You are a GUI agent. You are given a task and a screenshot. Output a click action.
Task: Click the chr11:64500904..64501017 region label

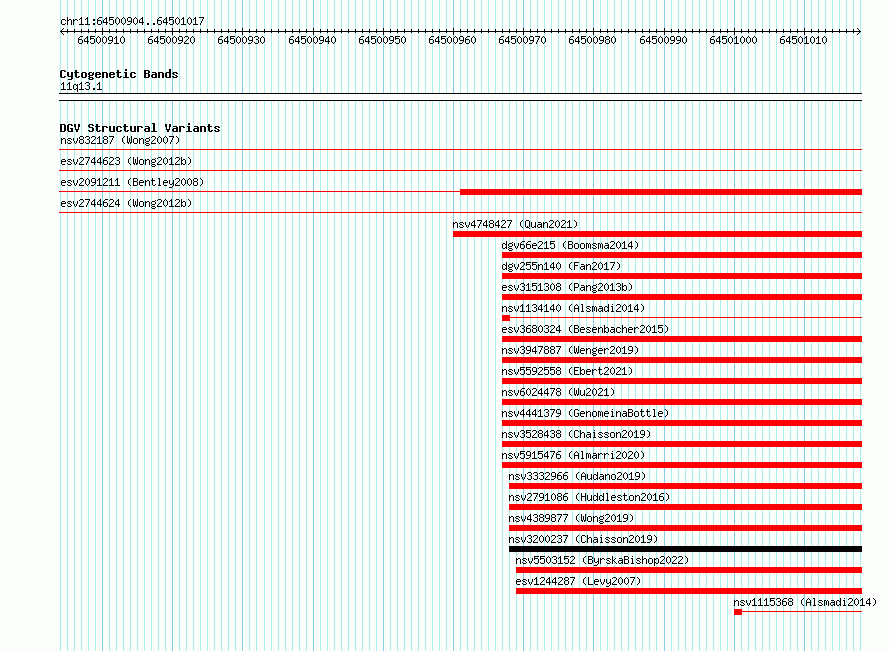tap(132, 21)
